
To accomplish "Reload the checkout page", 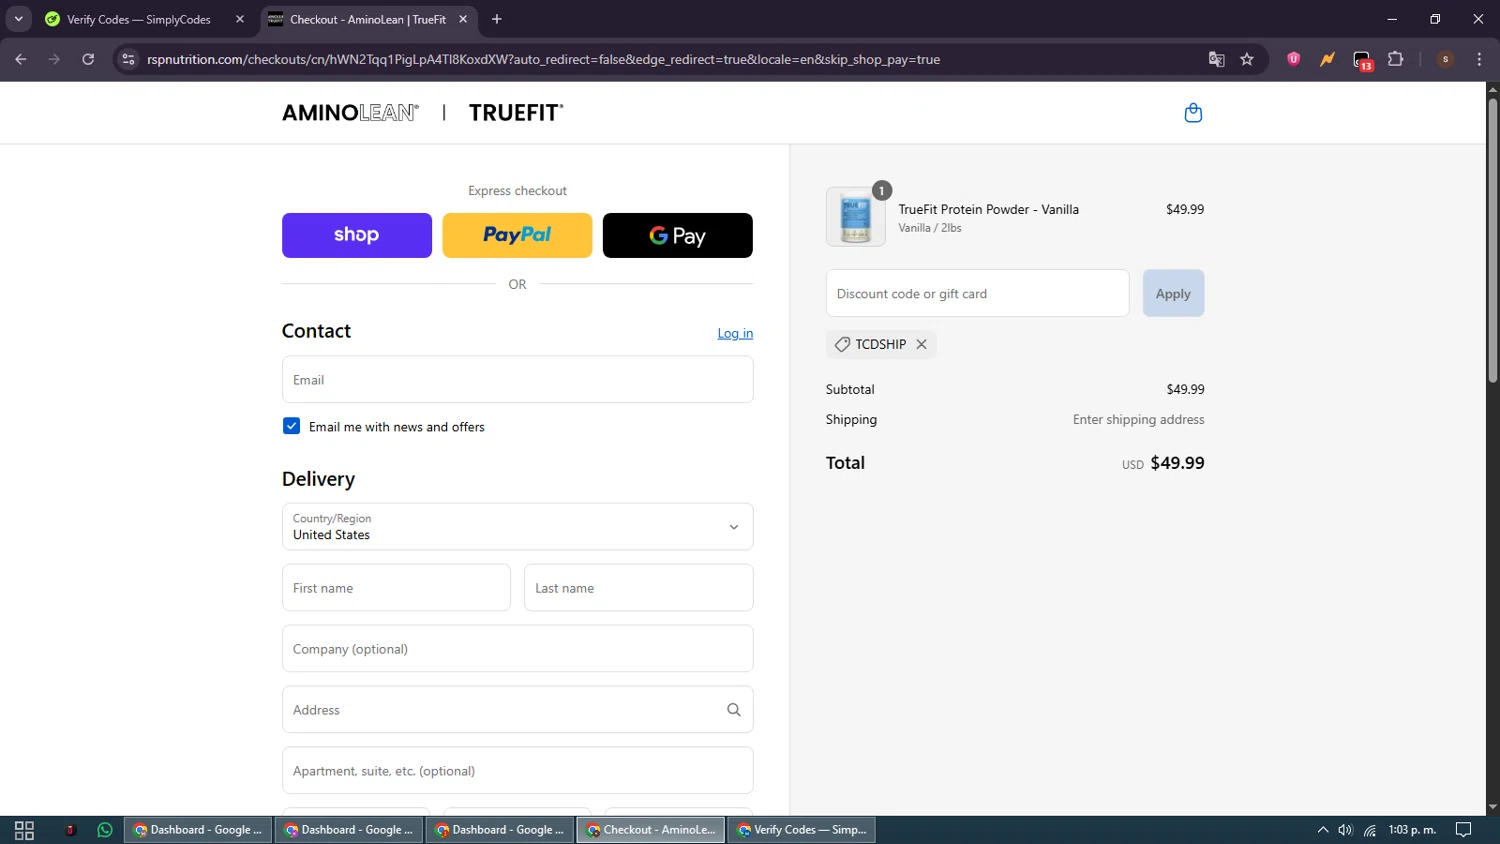I will pos(88,59).
